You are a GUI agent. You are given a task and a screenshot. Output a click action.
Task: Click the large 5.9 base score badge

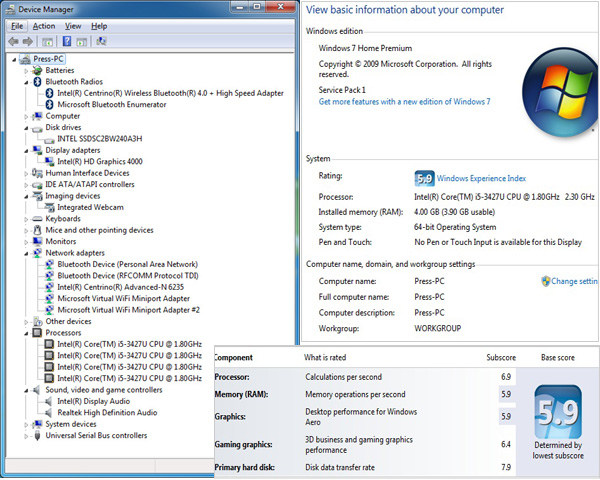tap(558, 411)
